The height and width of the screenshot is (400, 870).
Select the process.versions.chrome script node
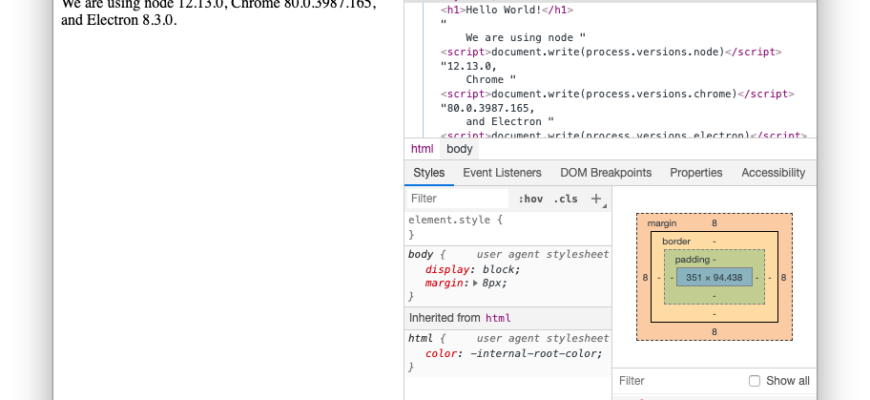[617, 94]
